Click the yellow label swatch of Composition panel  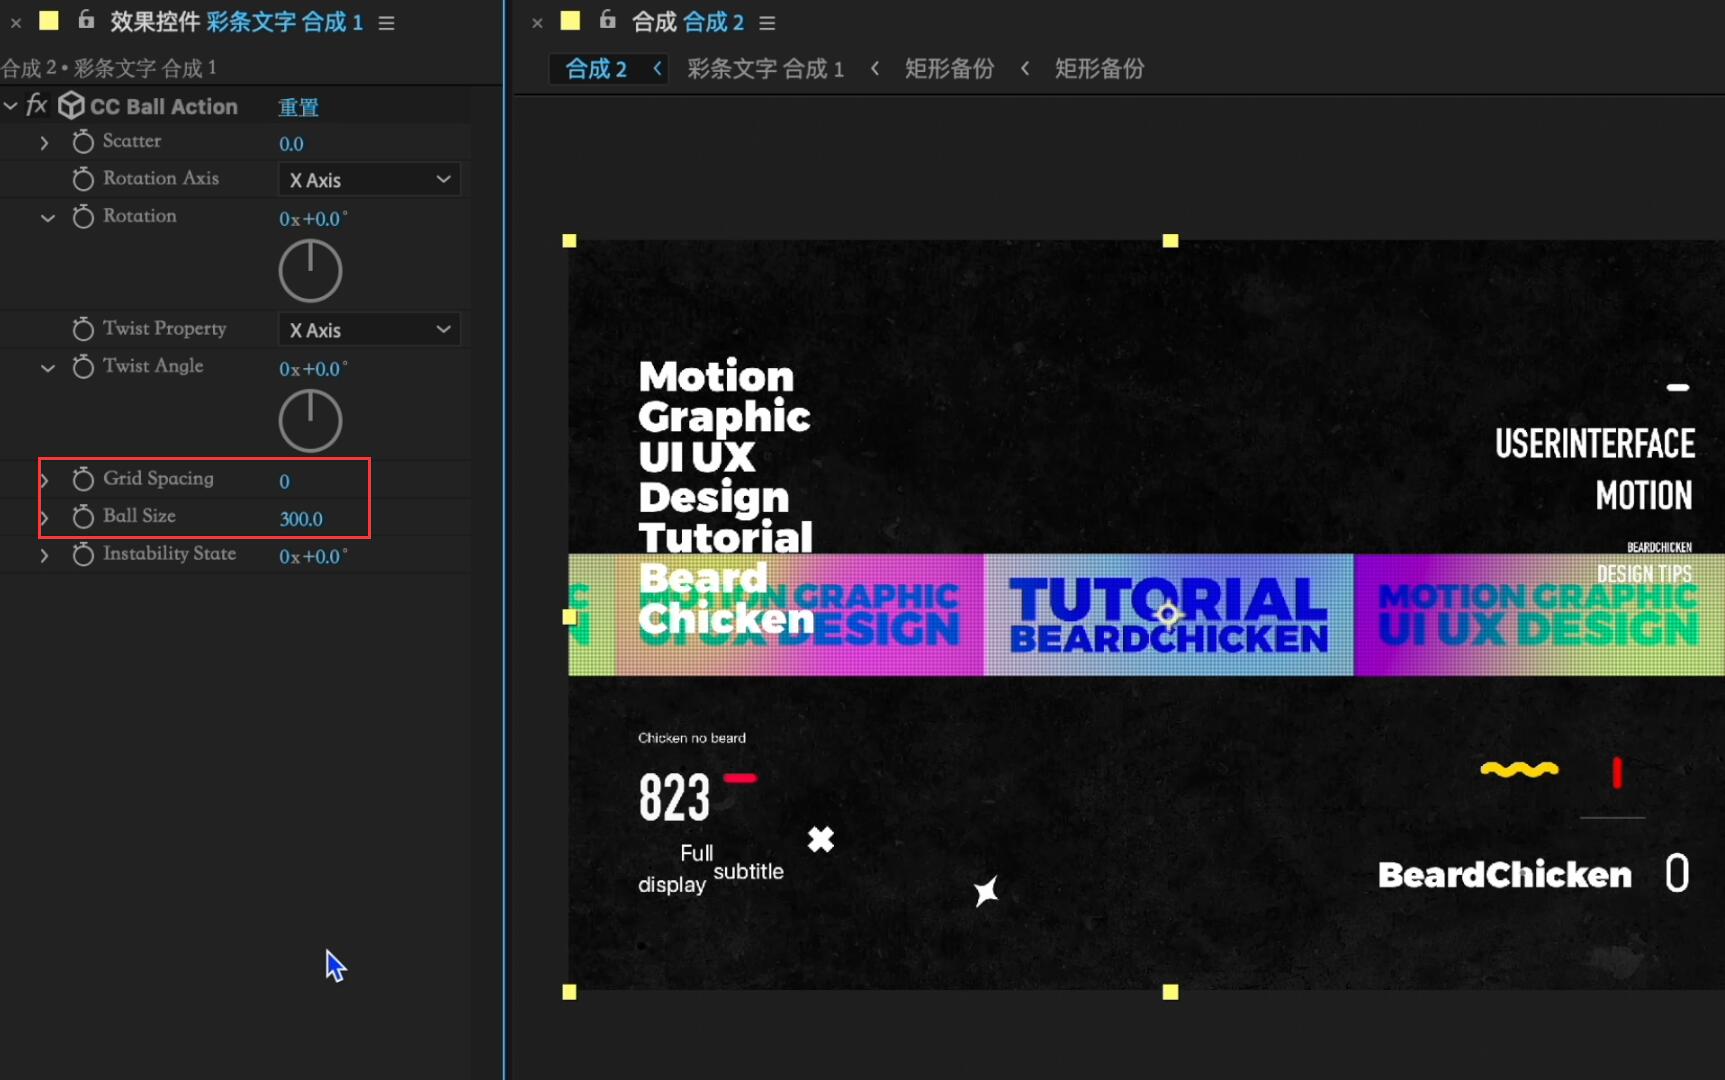pos(570,20)
